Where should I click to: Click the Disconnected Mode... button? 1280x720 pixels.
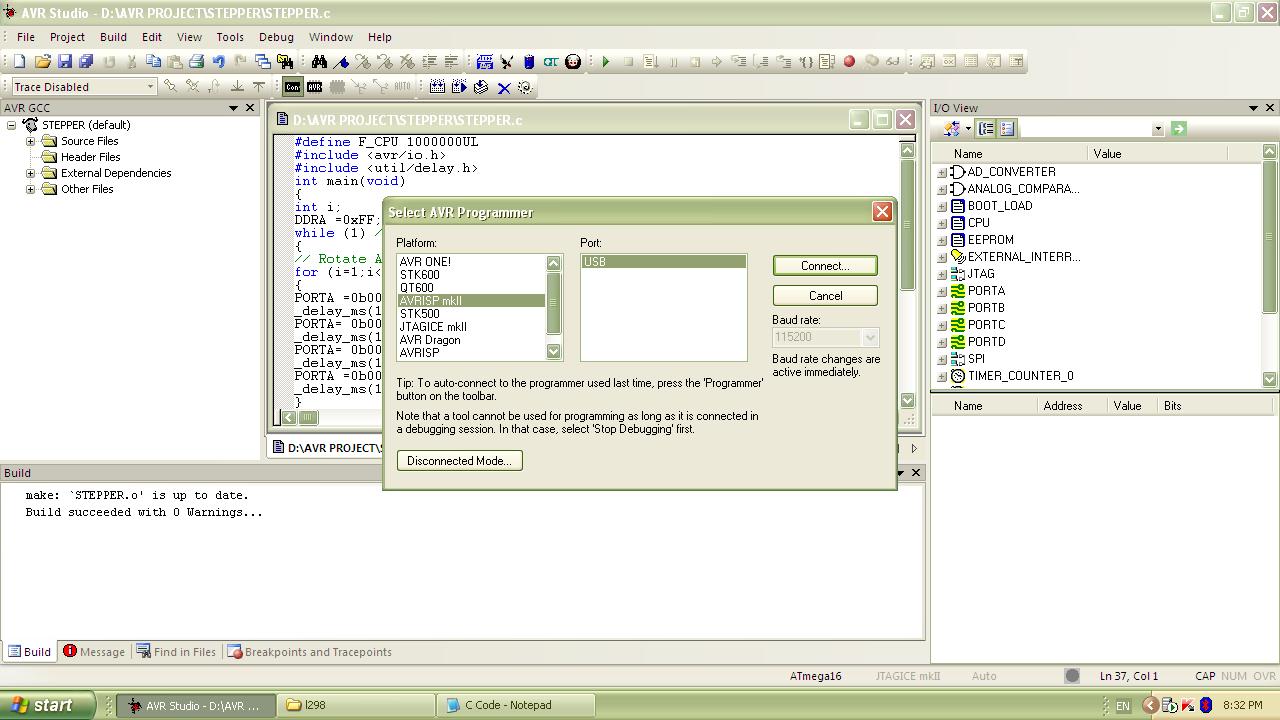(459, 461)
